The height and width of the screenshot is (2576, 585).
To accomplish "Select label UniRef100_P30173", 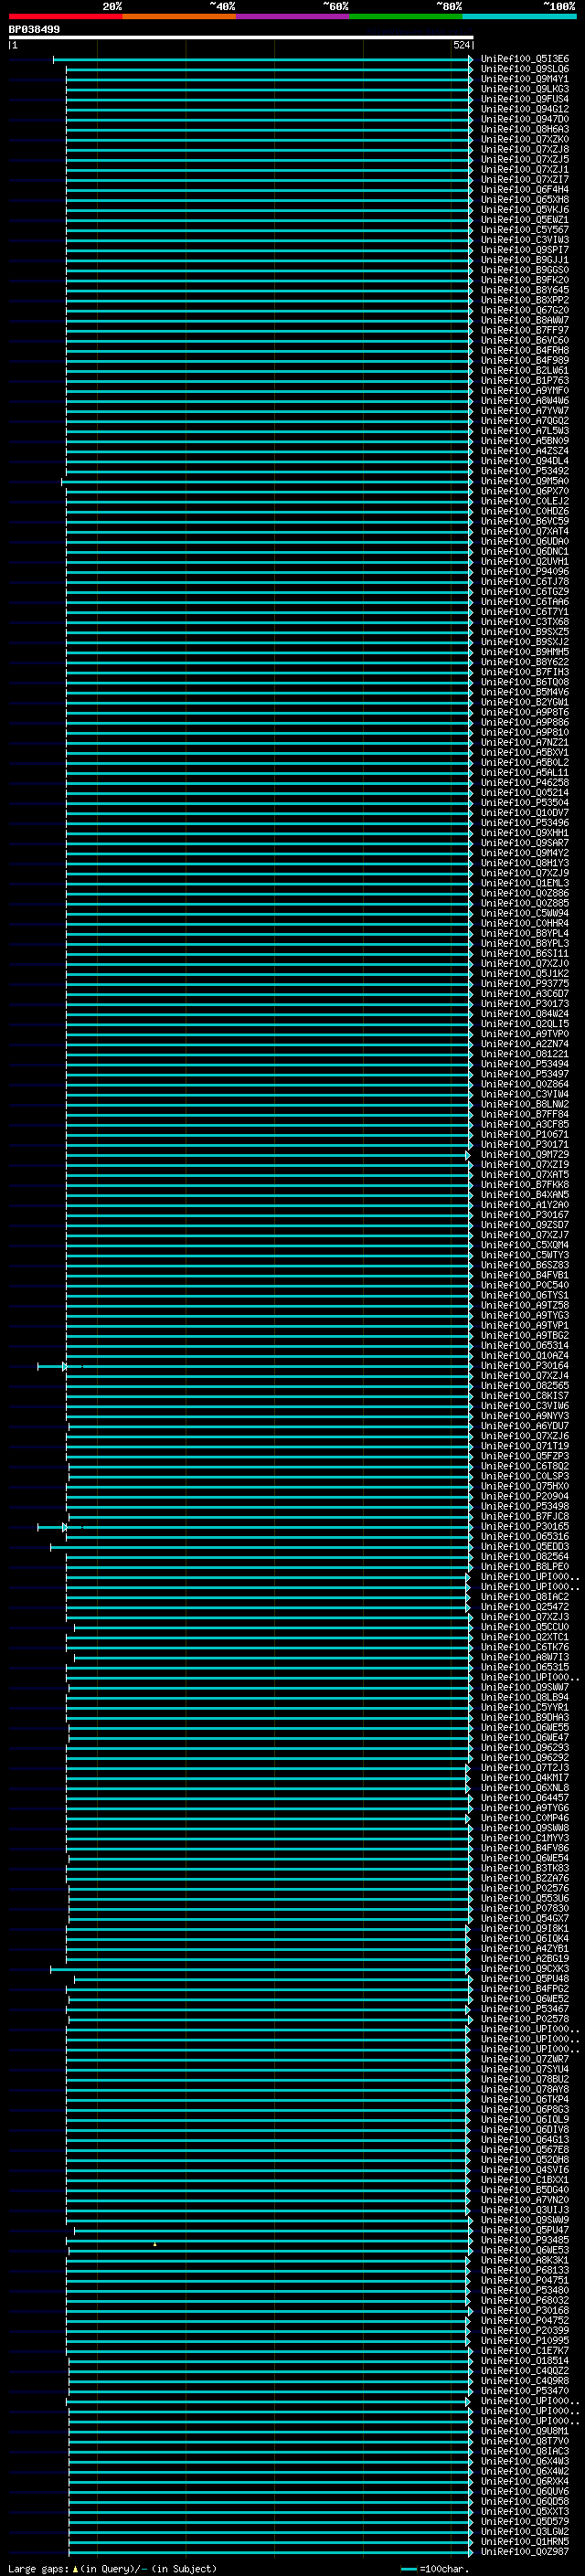I will pyautogui.click(x=525, y=1004).
